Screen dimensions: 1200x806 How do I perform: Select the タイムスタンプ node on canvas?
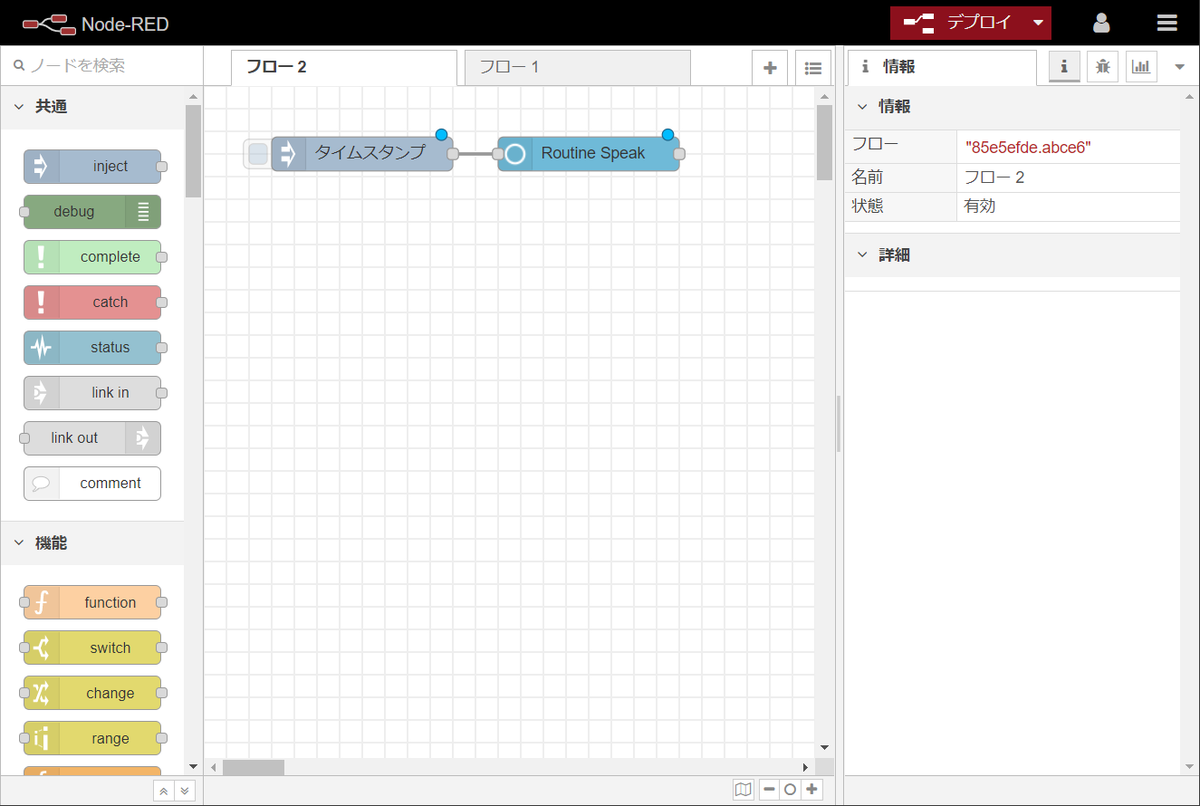click(362, 154)
